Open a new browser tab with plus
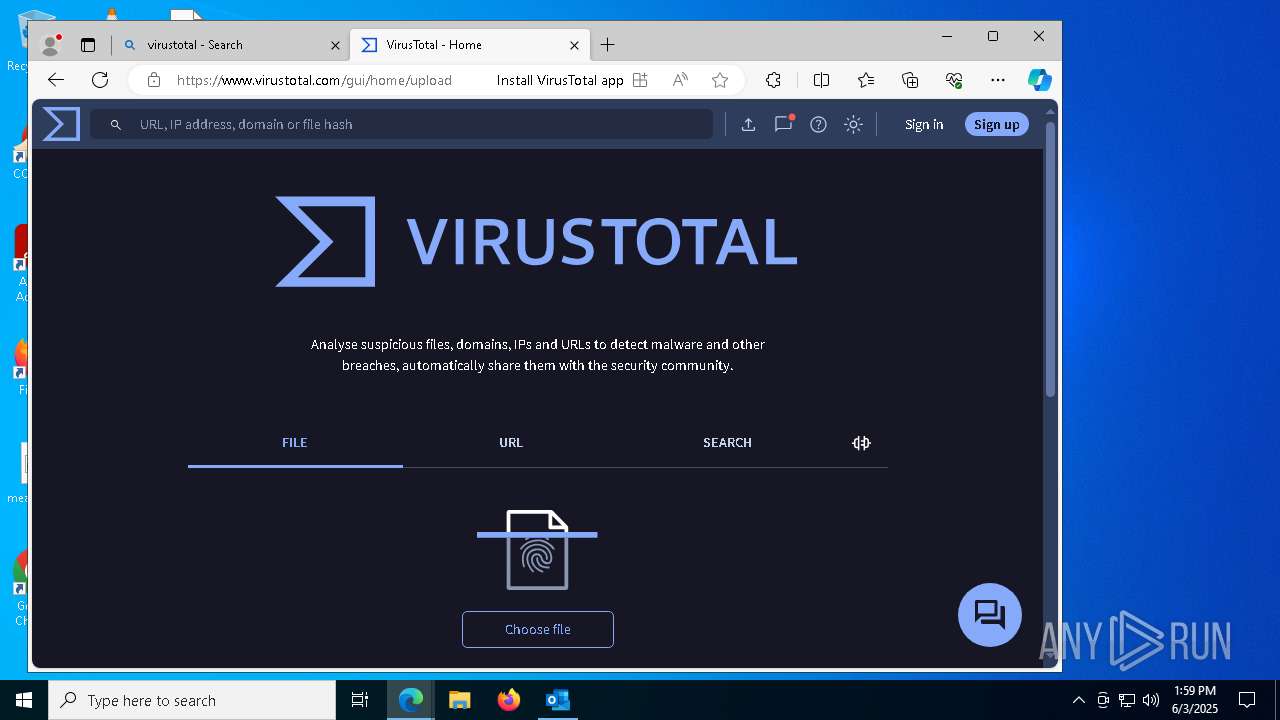The image size is (1280, 720). (x=607, y=44)
